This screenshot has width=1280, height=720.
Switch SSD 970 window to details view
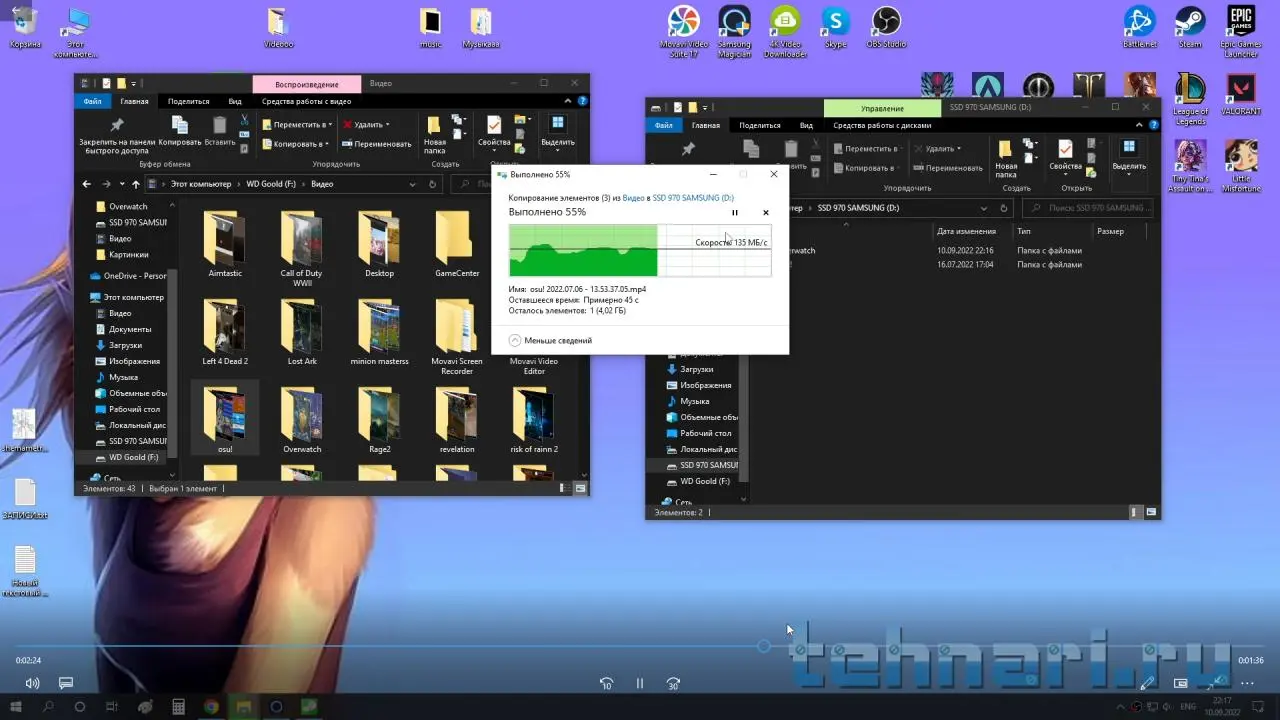tap(1135, 512)
